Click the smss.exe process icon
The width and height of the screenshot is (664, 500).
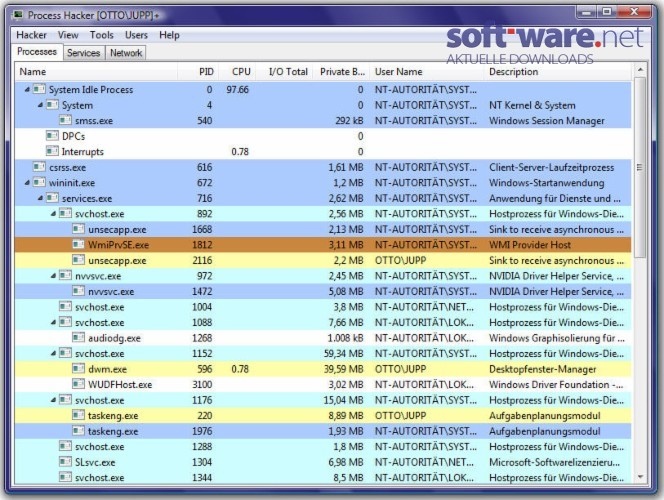coord(66,120)
